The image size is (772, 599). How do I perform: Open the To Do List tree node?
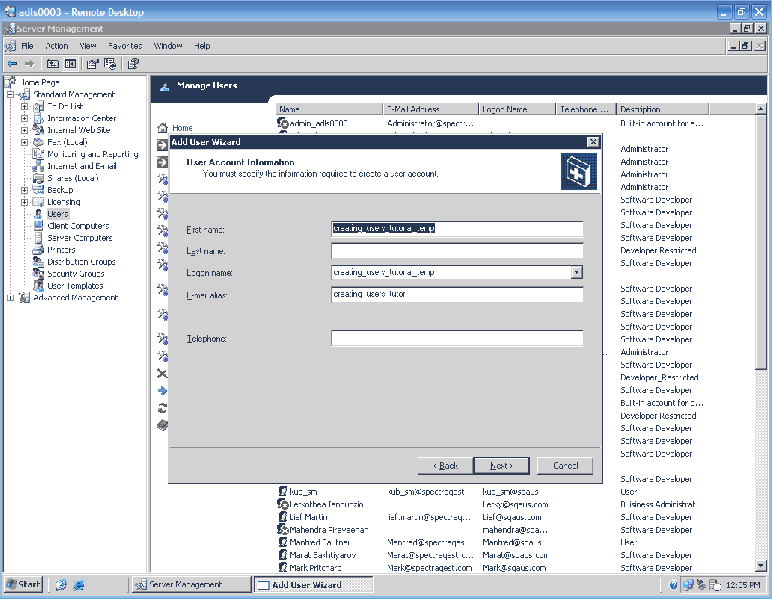65,106
